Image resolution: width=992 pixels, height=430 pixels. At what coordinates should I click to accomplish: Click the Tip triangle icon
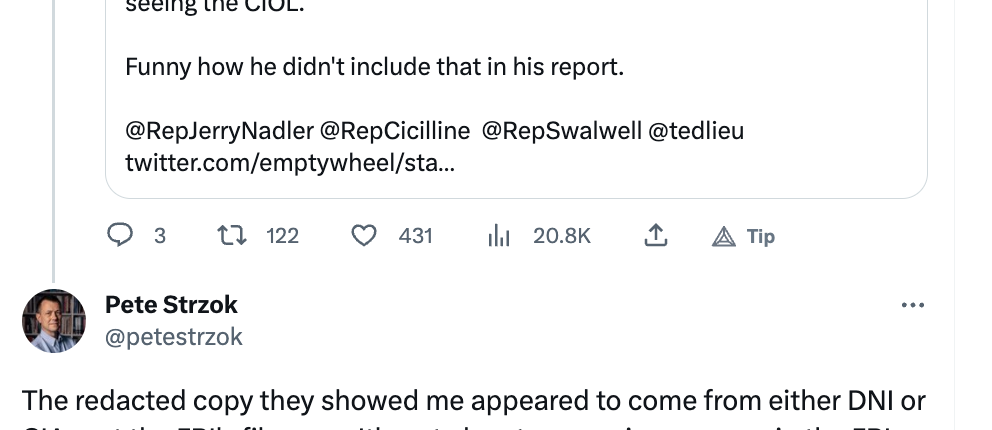[723, 236]
